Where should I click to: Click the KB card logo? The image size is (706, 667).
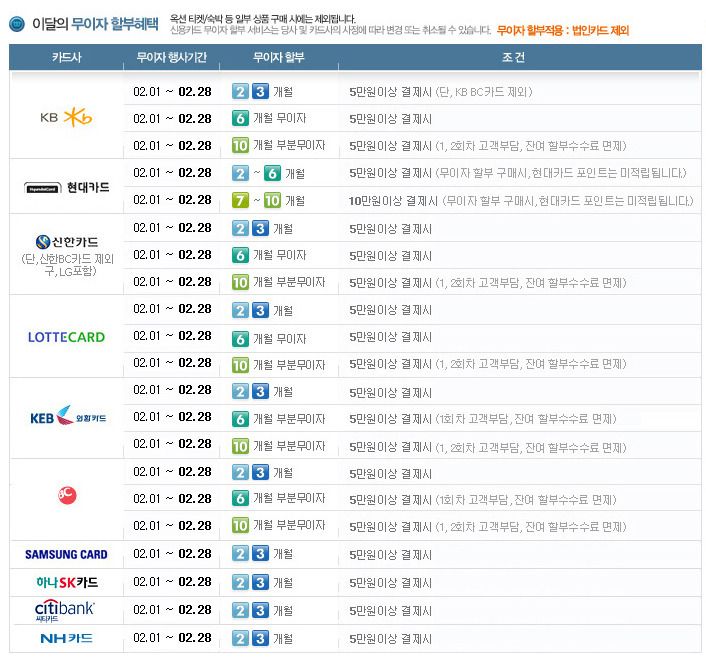pyautogui.click(x=66, y=118)
